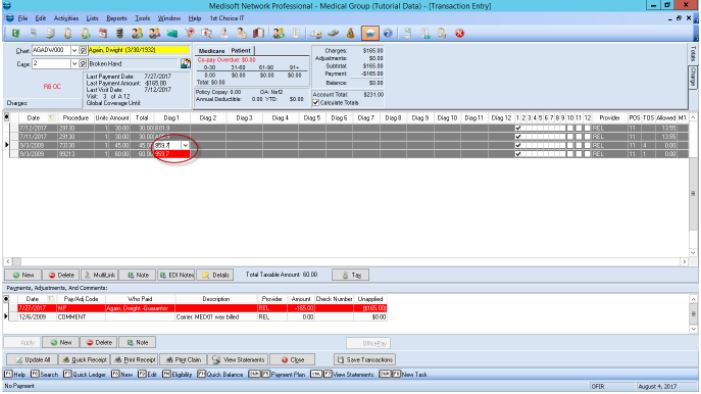Click the picture icon next to Broken Hand
701x394 pixels.
tap(186, 64)
